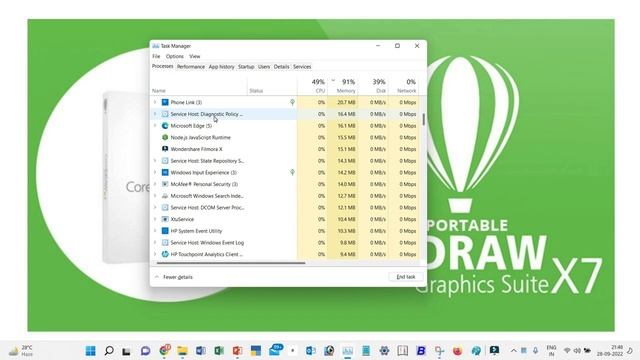Open File Explorer from the taskbar
The height and width of the screenshot is (360, 640).
182,351
